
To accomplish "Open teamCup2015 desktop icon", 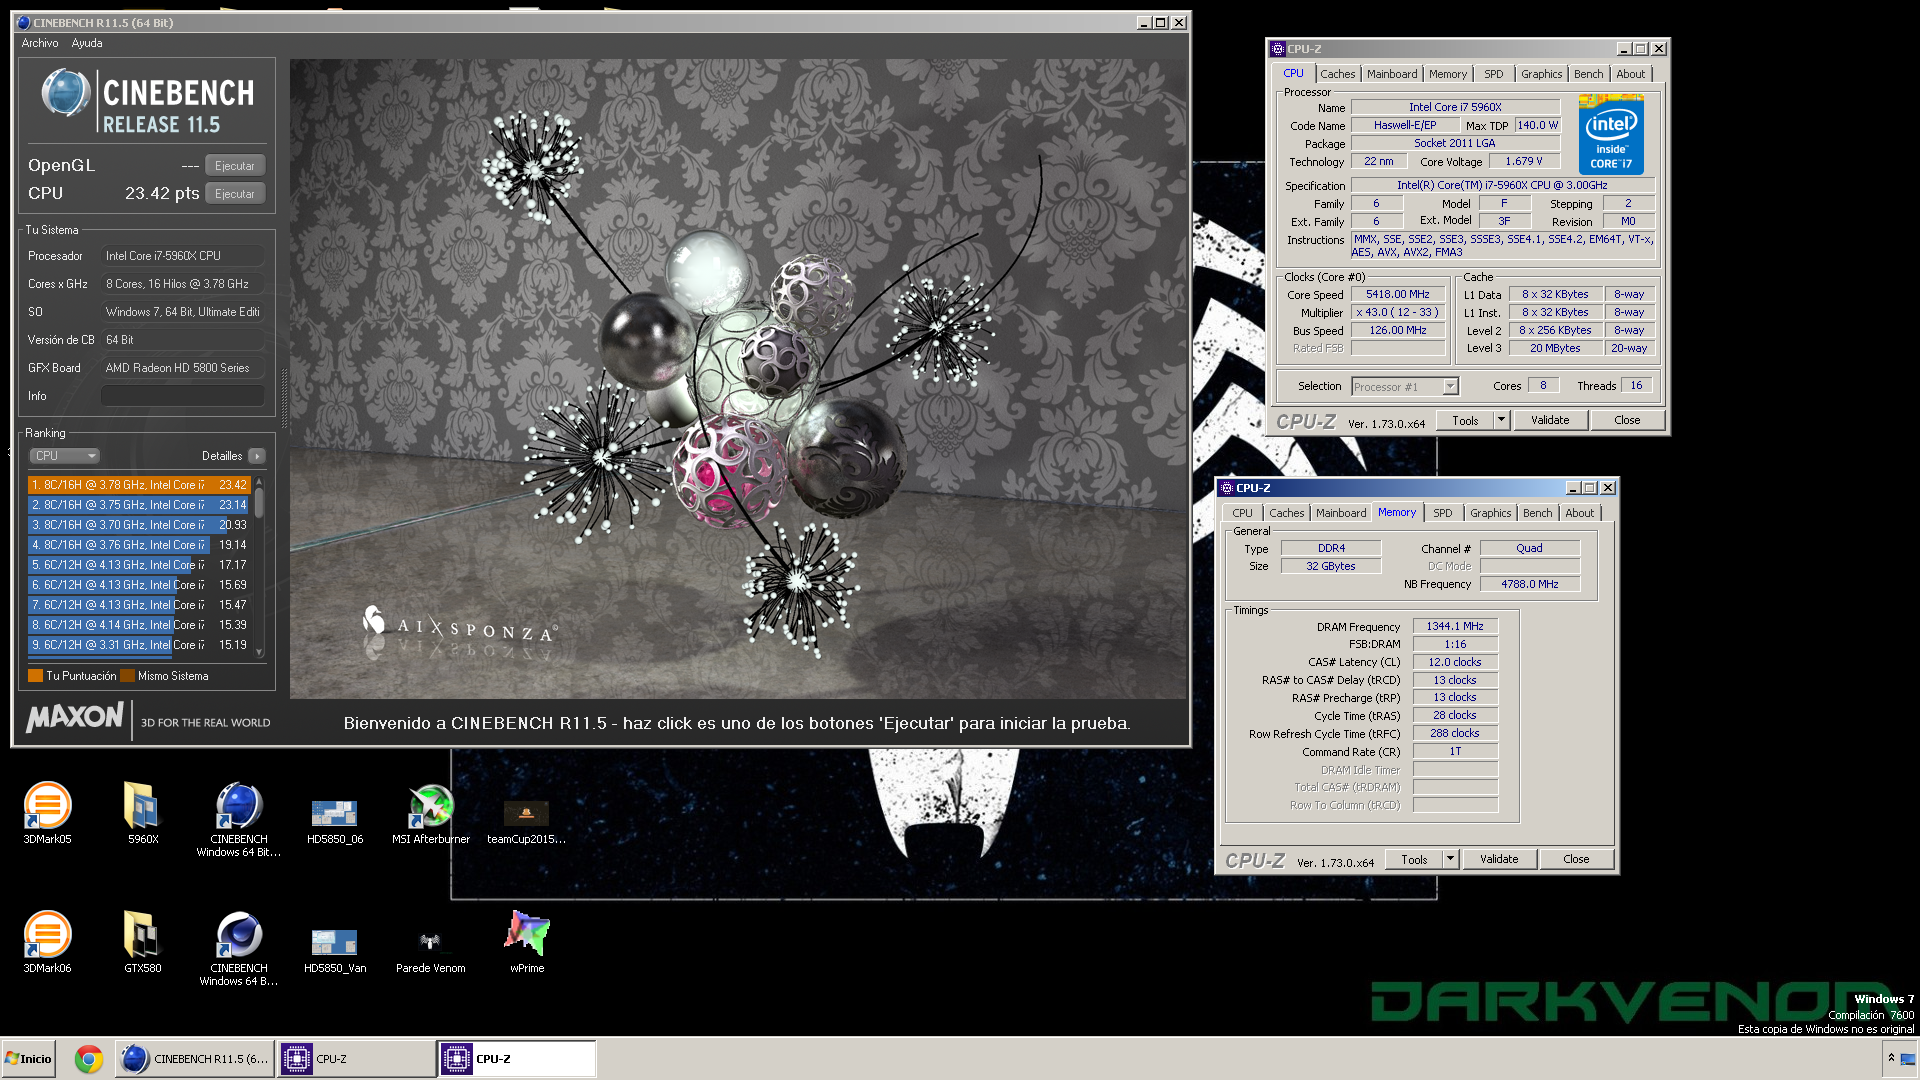I will pyautogui.click(x=526, y=820).
